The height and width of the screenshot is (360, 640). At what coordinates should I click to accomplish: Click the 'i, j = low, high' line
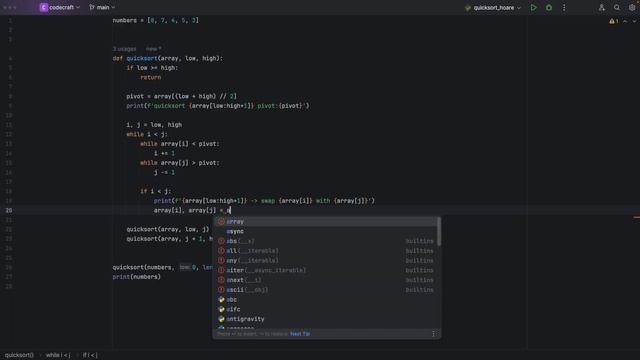pyautogui.click(x=154, y=125)
